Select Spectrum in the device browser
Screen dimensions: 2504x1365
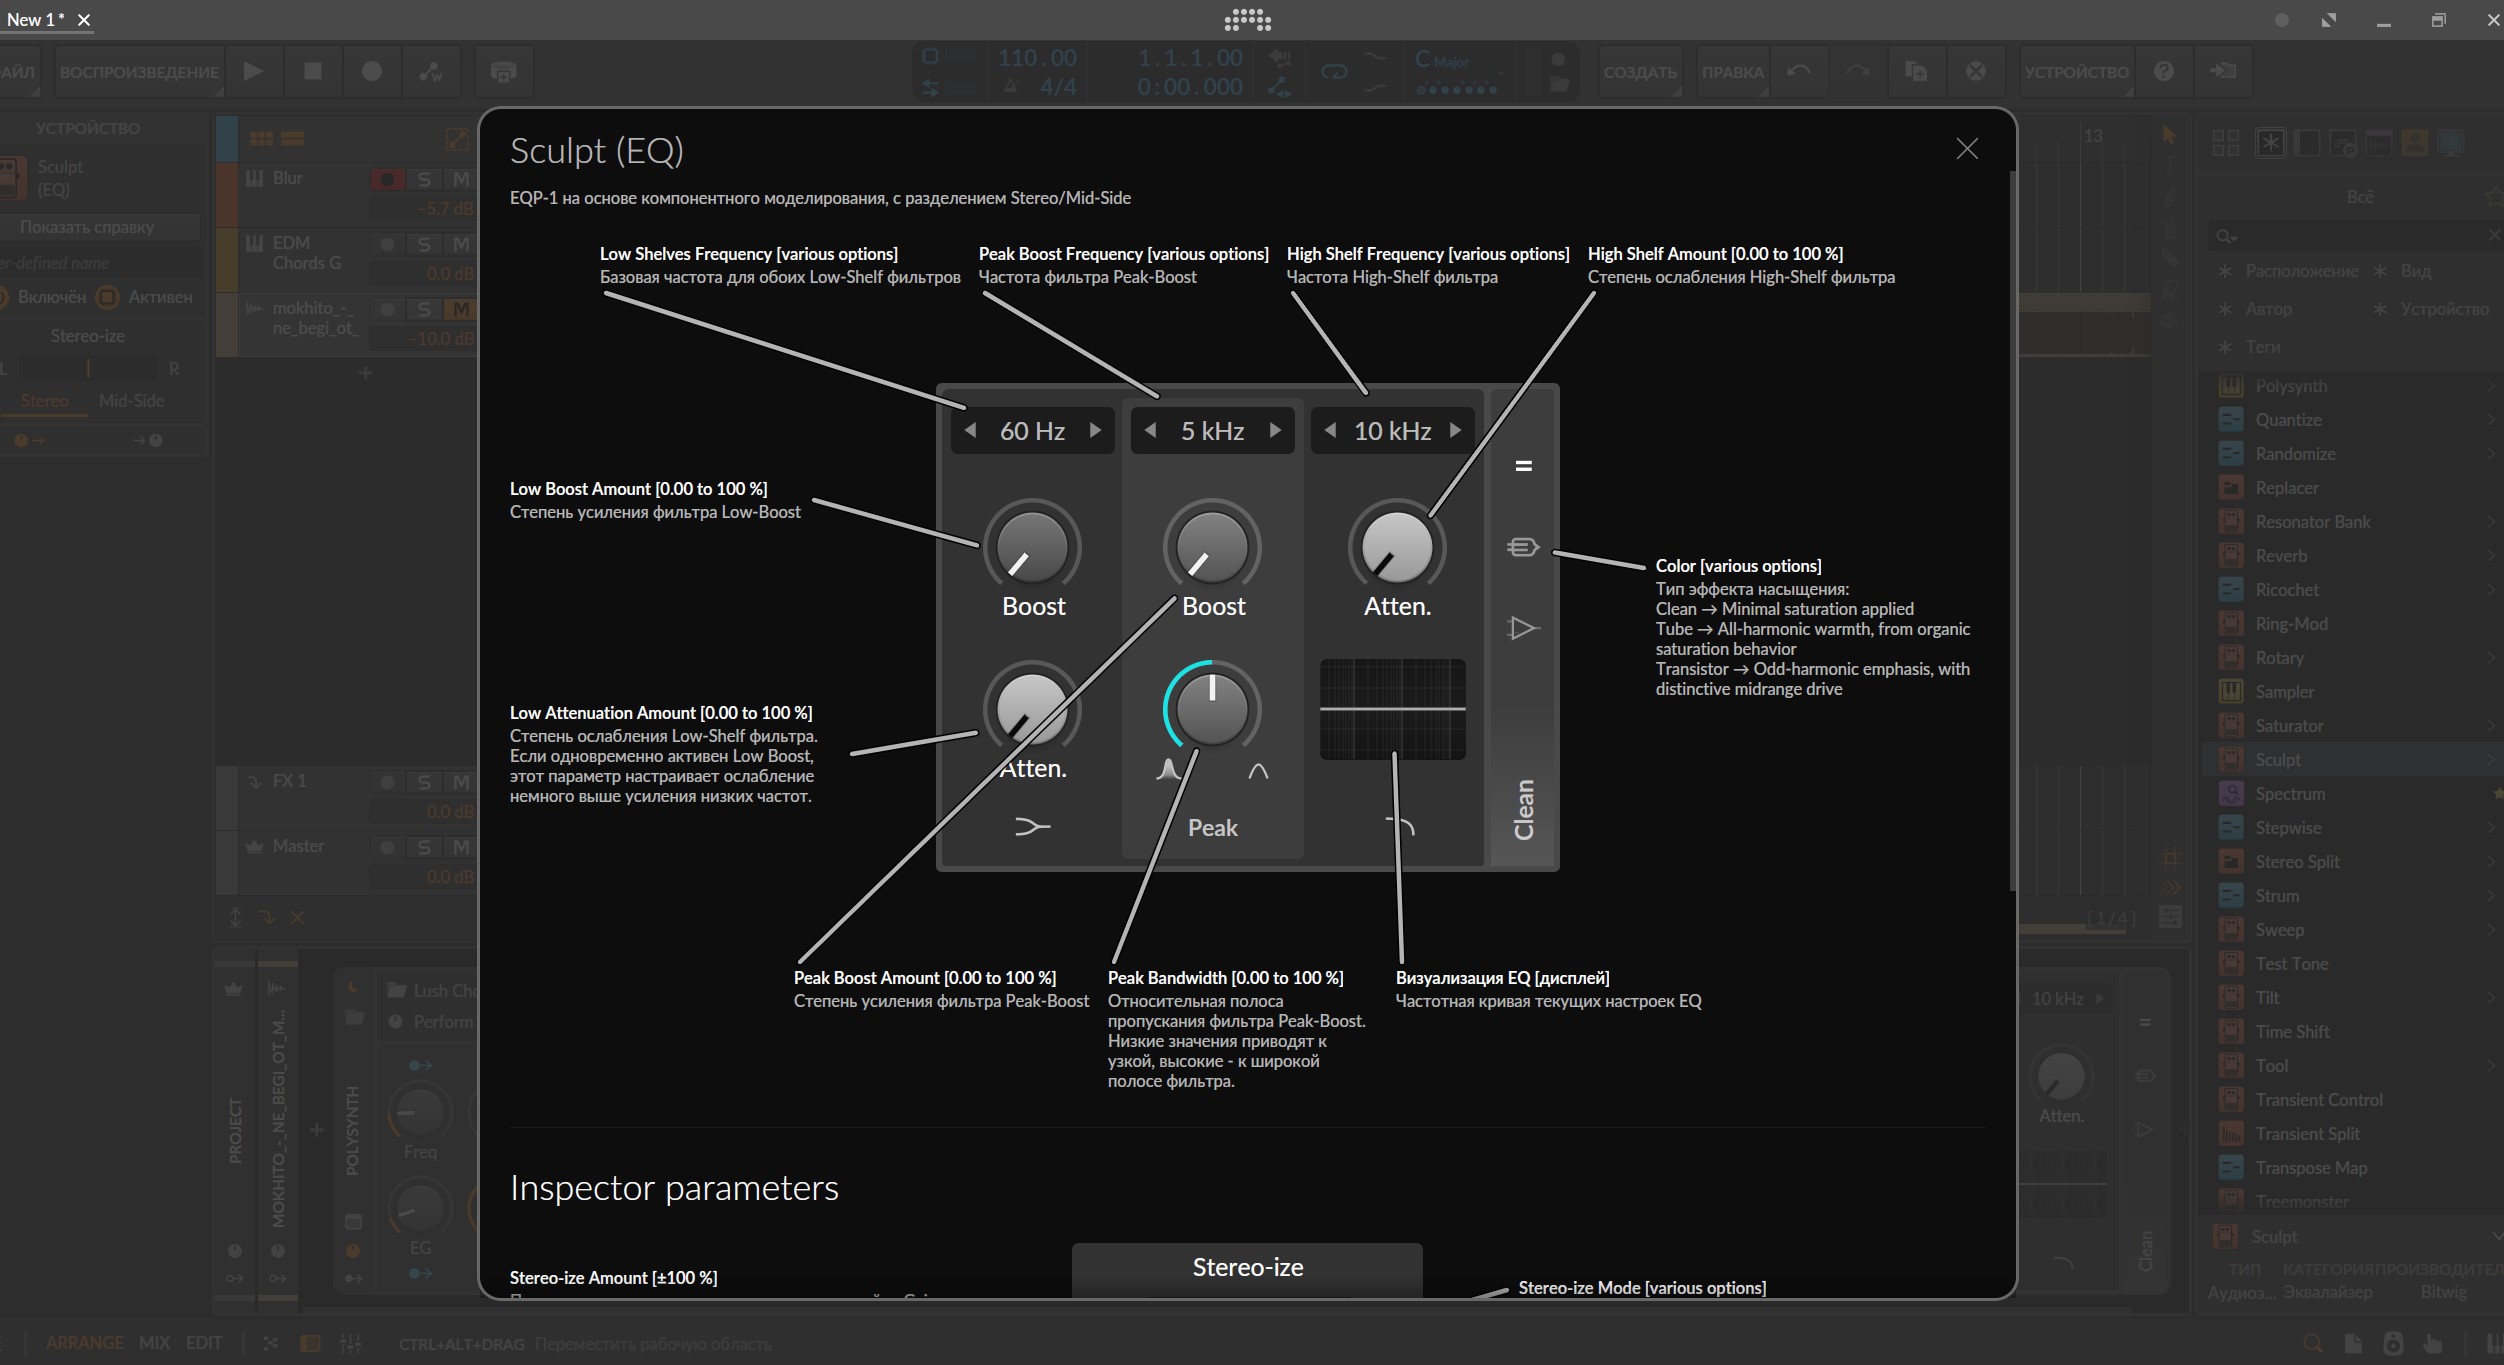(2290, 794)
